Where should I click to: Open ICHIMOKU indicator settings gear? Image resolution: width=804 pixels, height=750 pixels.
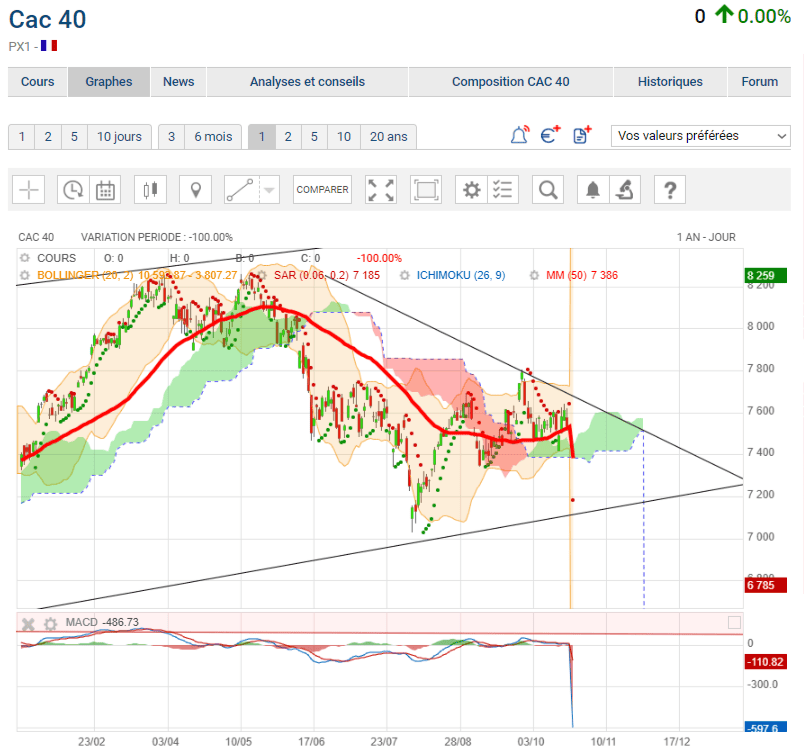pyautogui.click(x=405, y=275)
